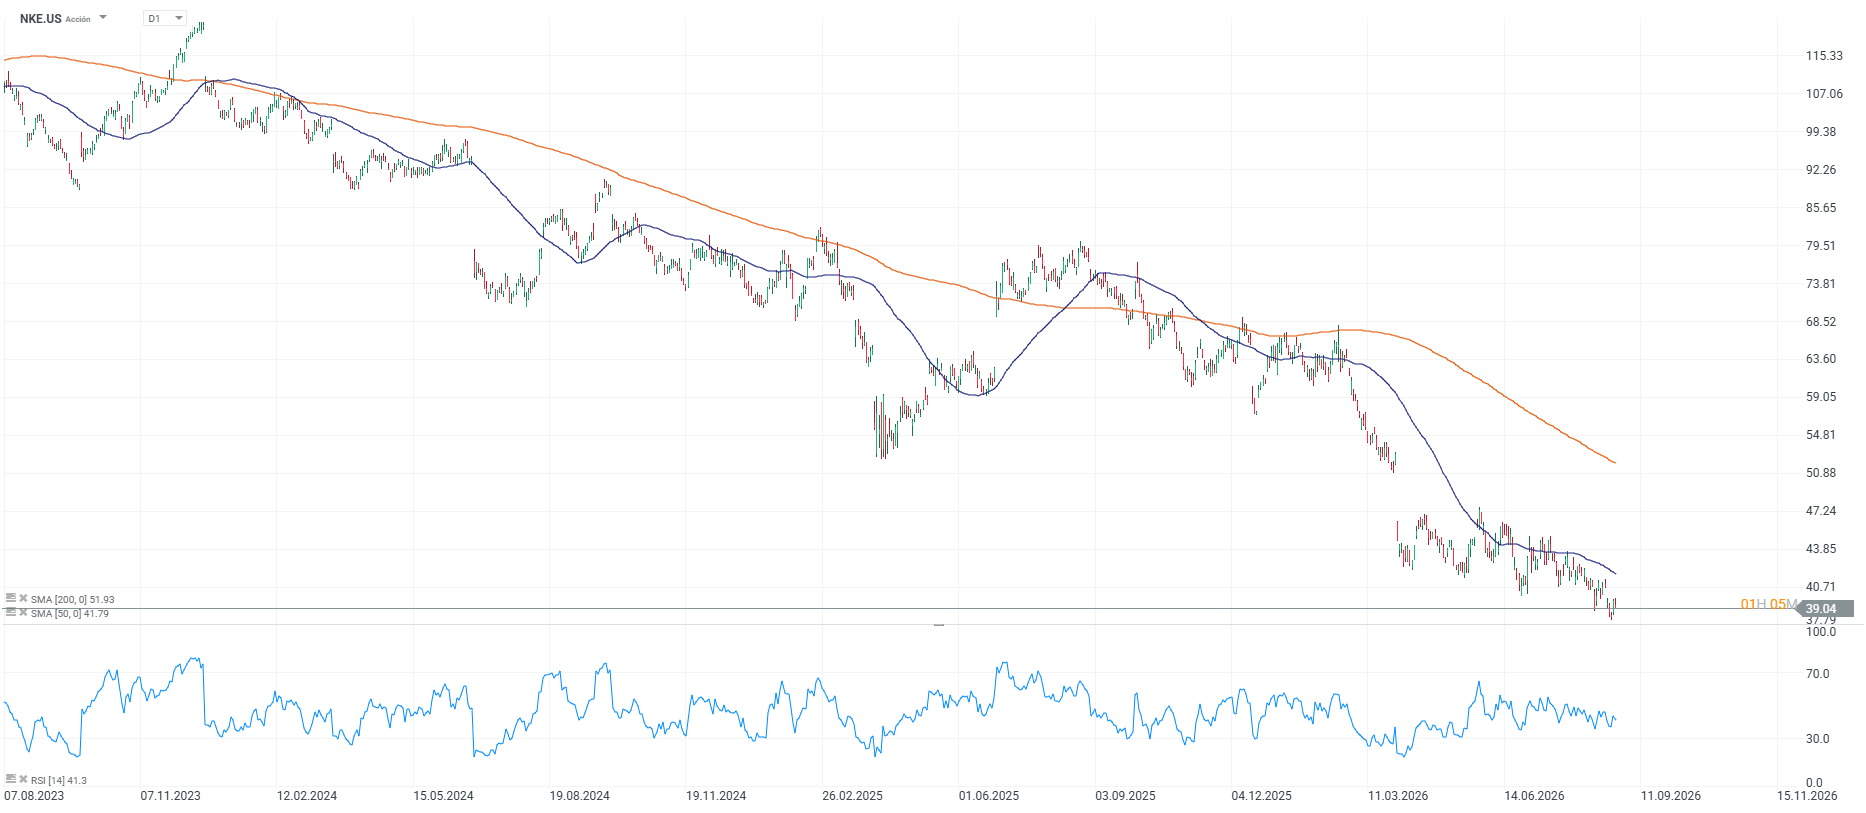This screenshot has height=813, width=1866.
Task: Click the candle countdown timer 01H 05M
Action: point(1767,604)
